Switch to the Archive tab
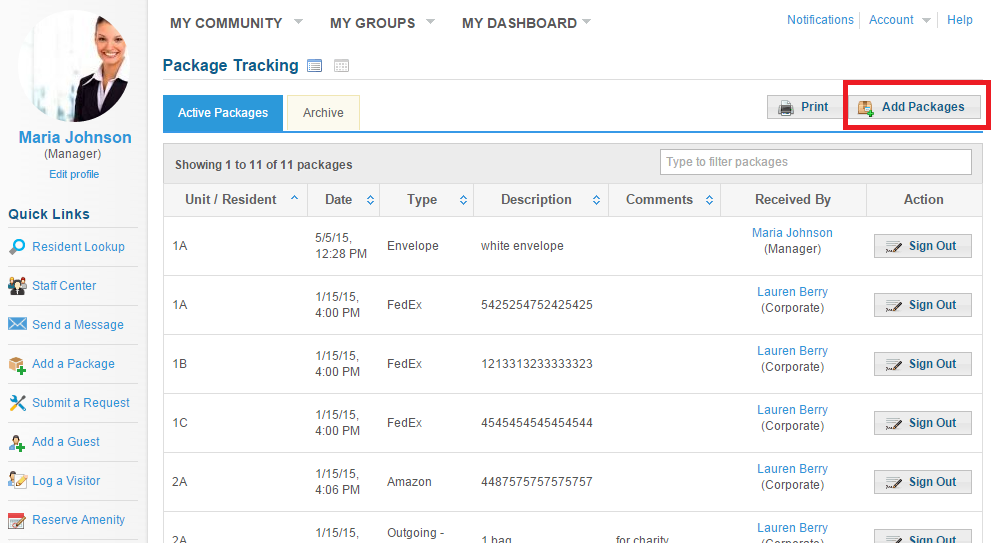 pos(323,113)
